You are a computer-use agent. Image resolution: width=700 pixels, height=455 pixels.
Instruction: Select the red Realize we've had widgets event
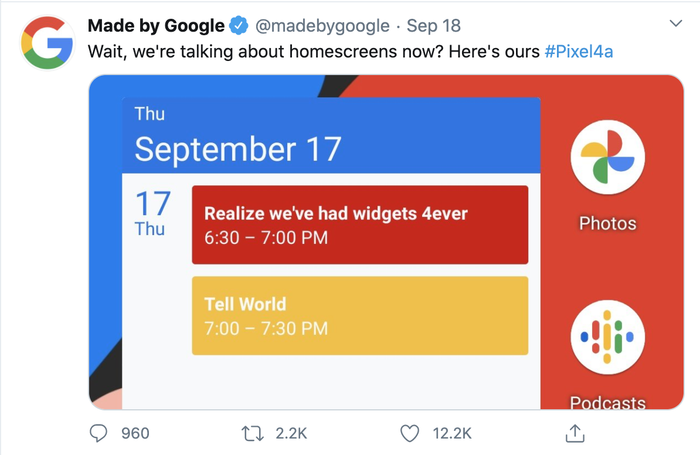360,224
